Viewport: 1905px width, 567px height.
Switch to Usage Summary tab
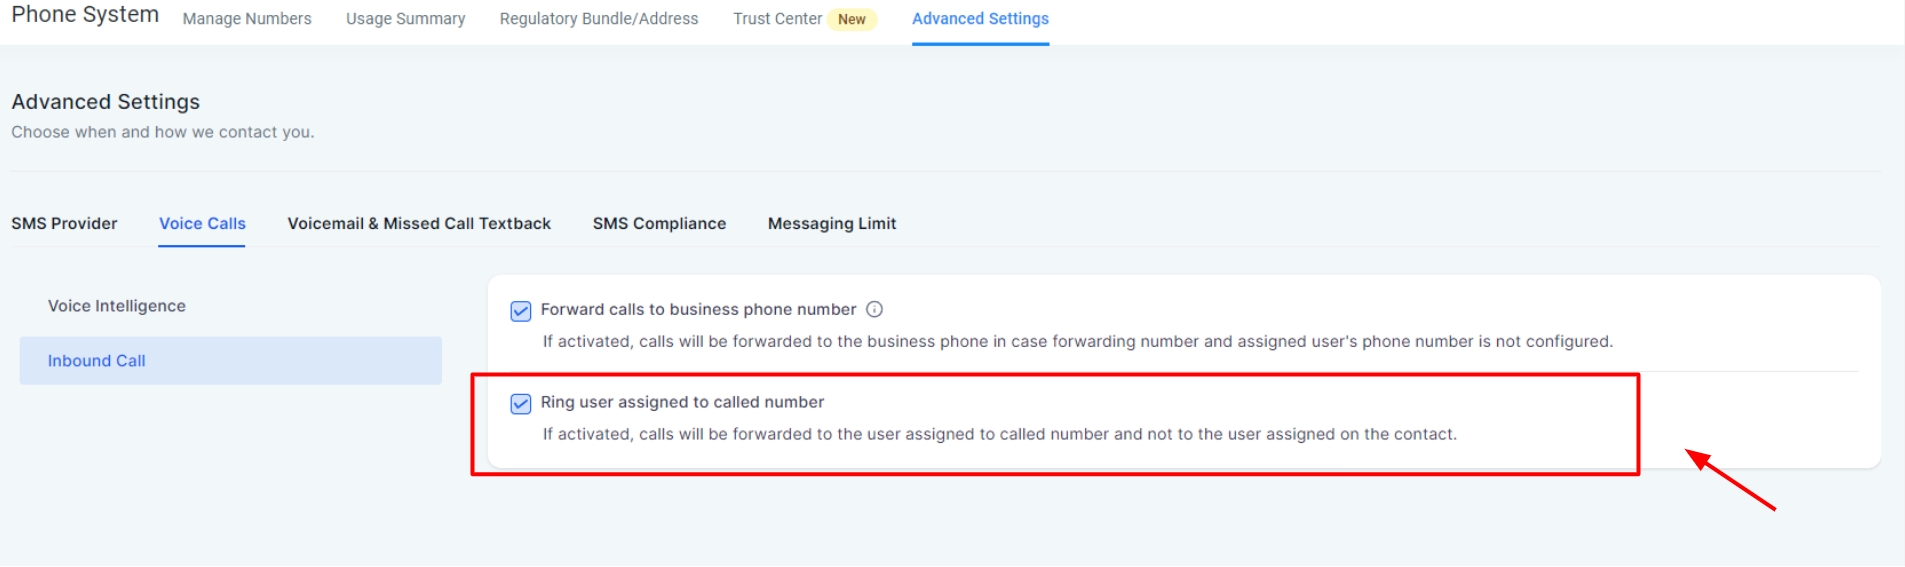pos(405,19)
